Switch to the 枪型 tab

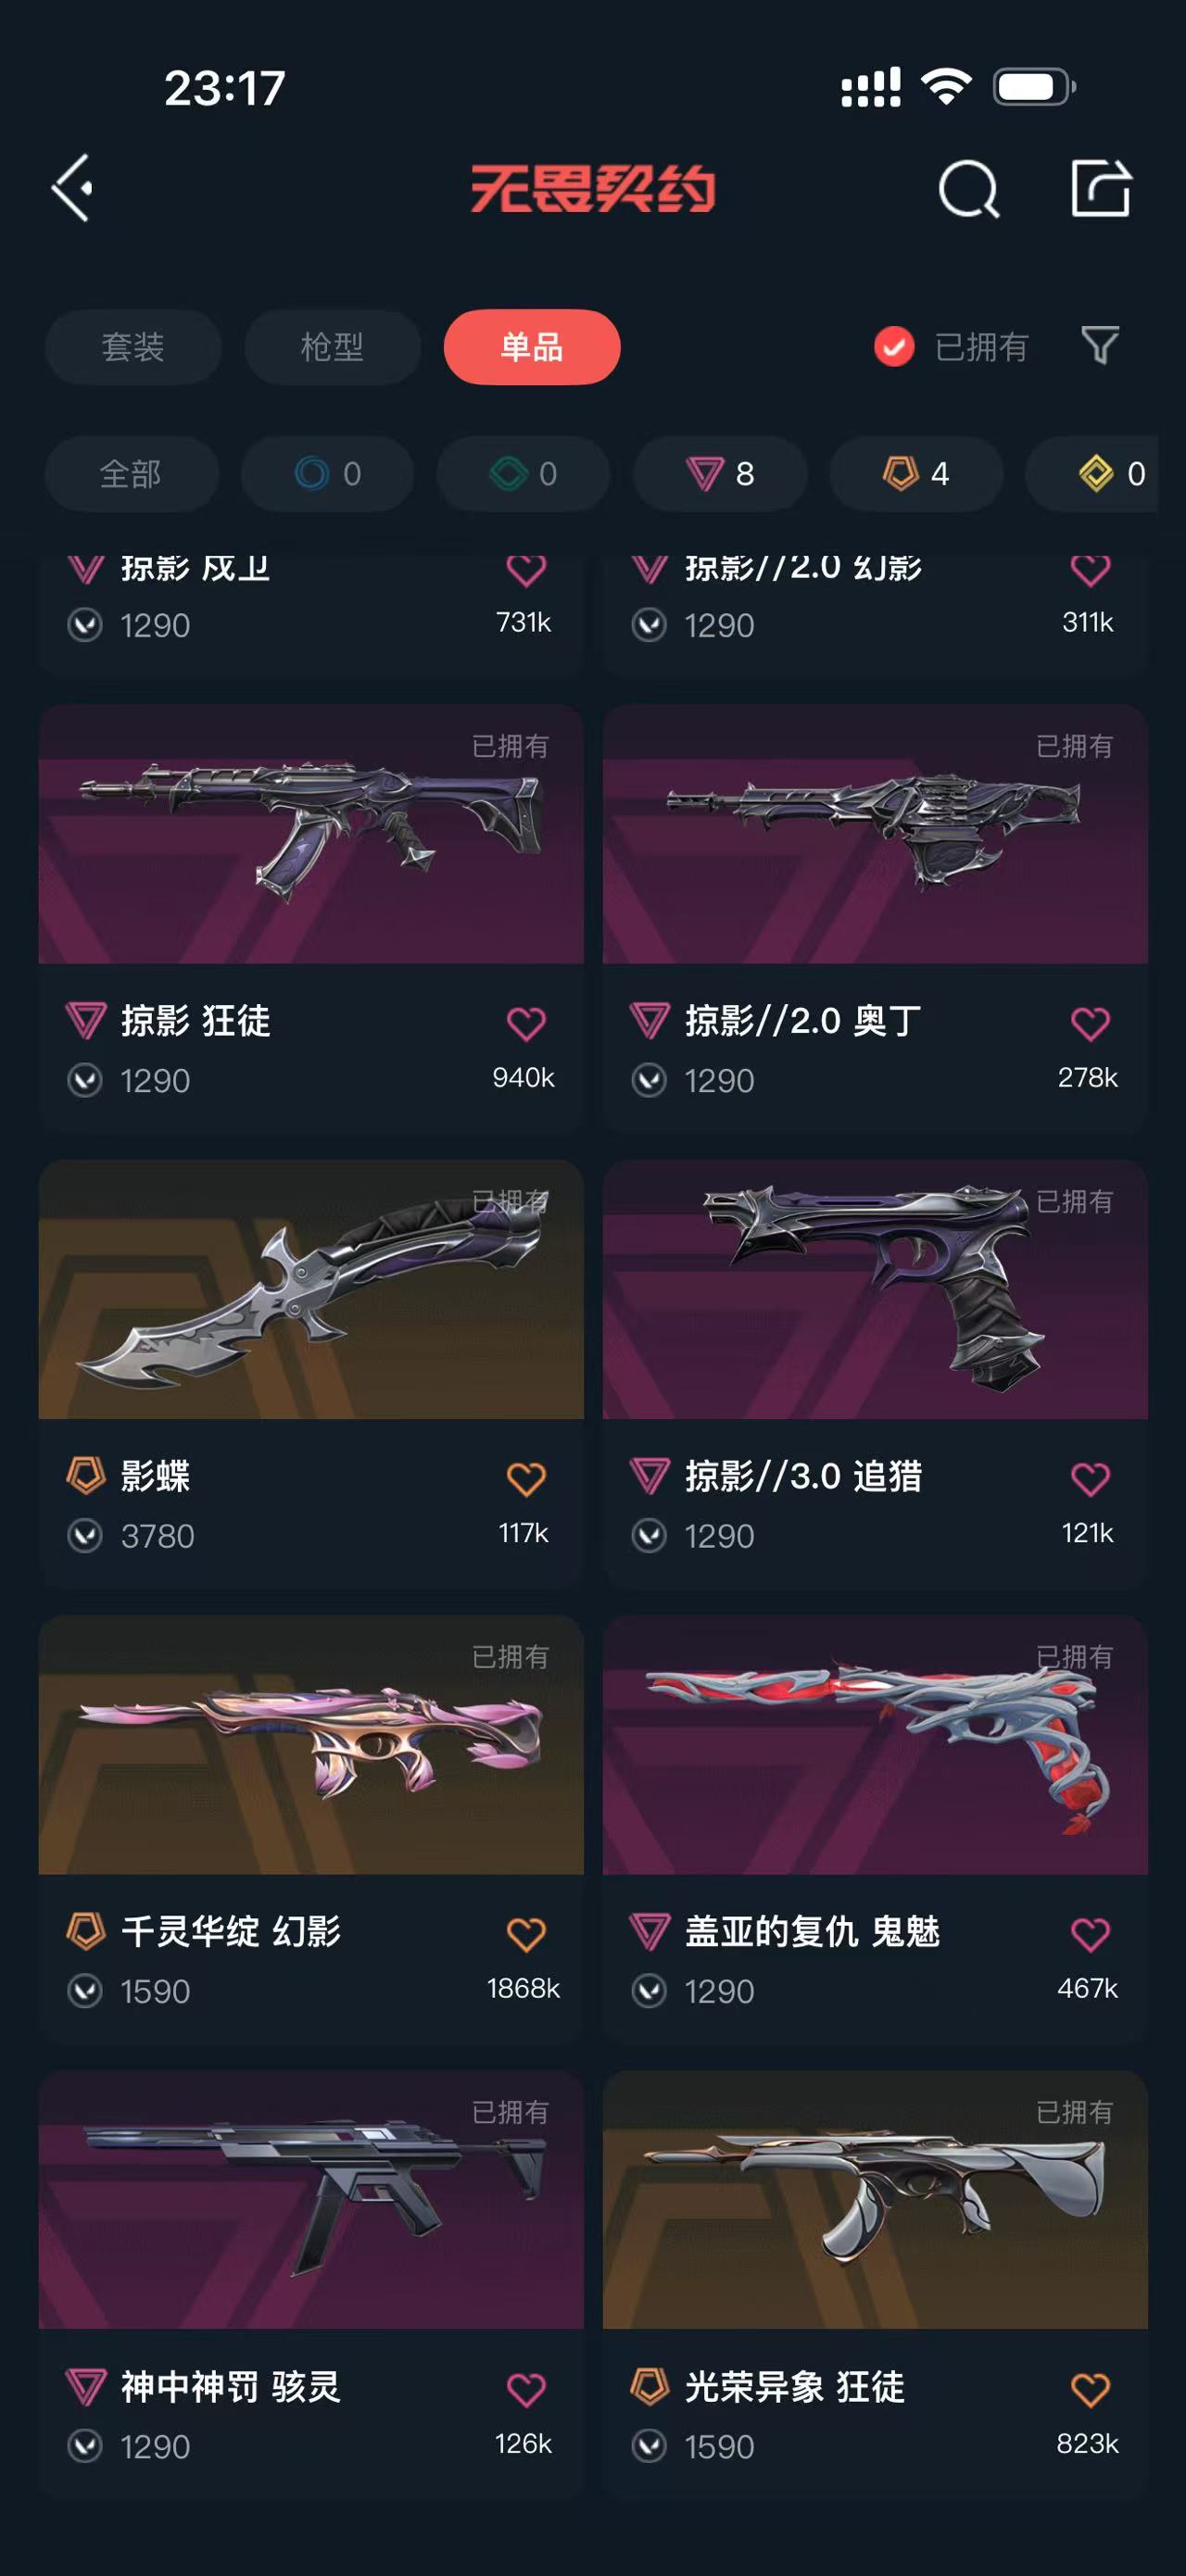point(332,347)
